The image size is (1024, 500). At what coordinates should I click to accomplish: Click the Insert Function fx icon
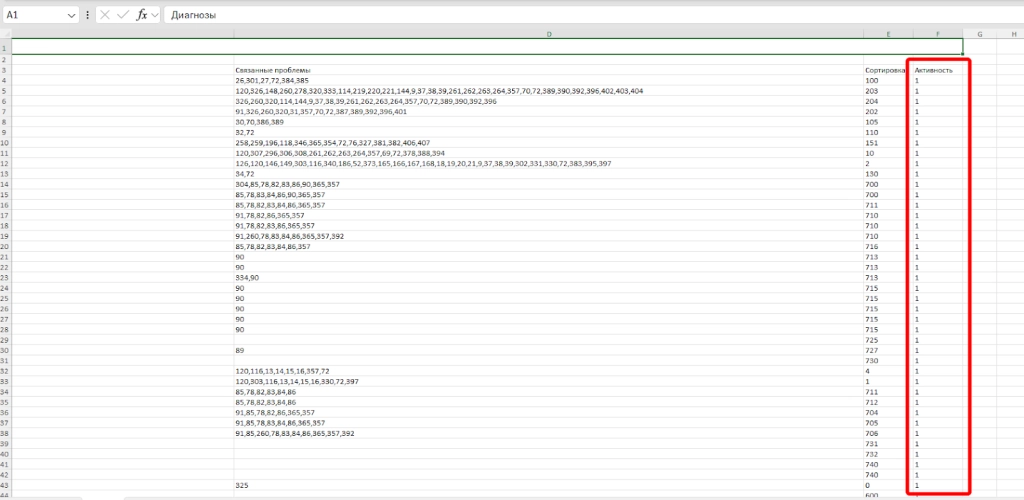(x=141, y=15)
